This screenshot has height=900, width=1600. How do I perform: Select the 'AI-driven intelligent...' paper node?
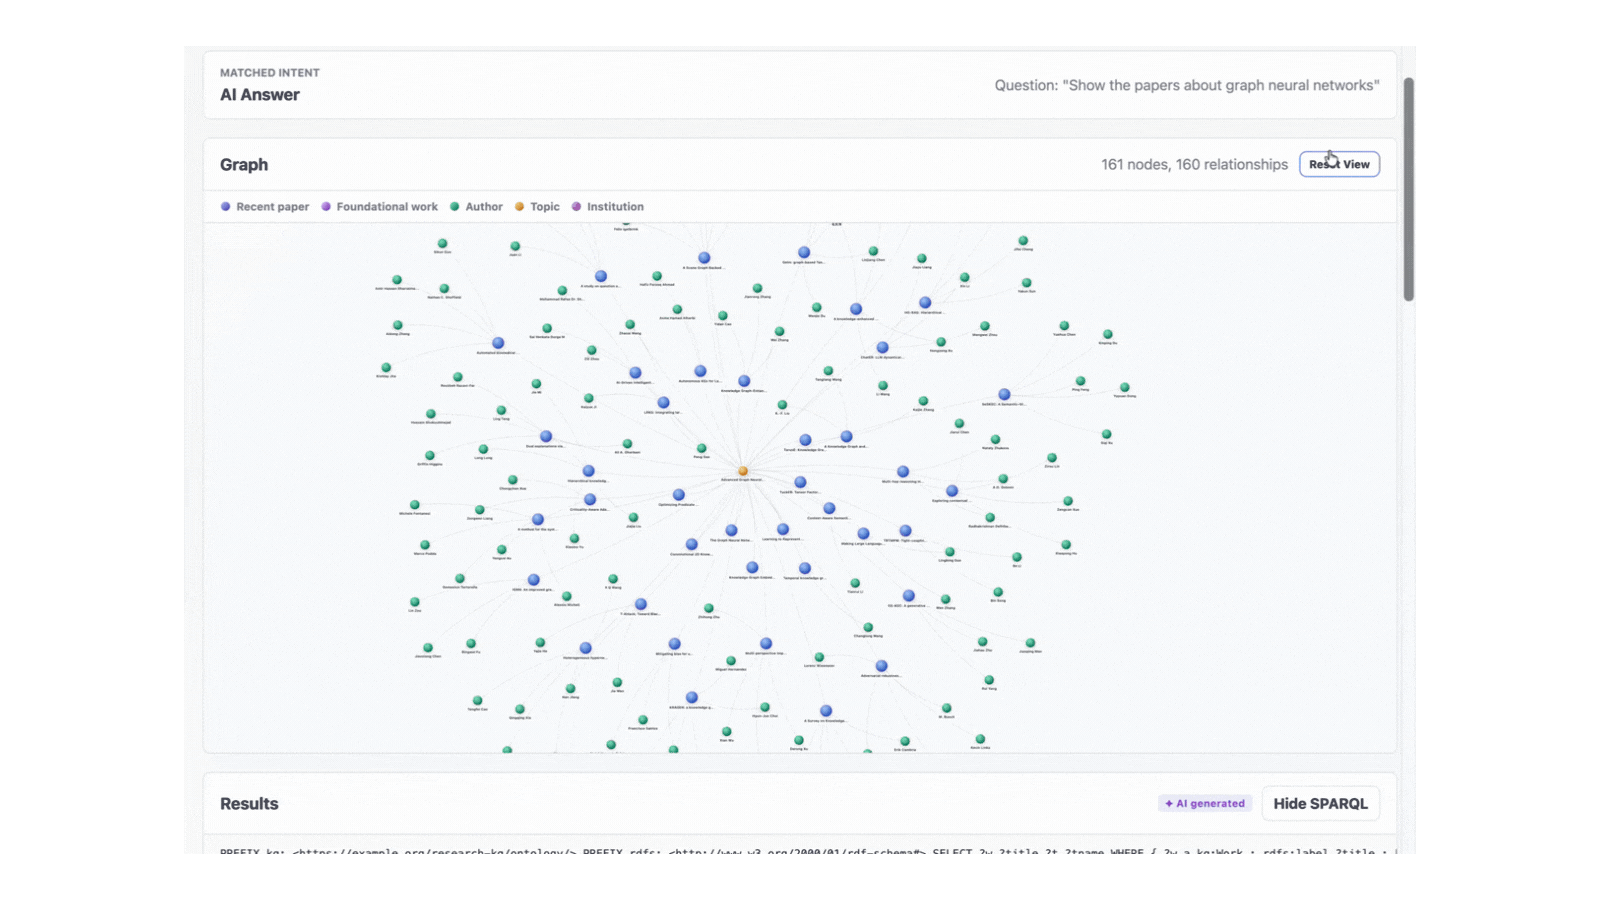click(635, 373)
